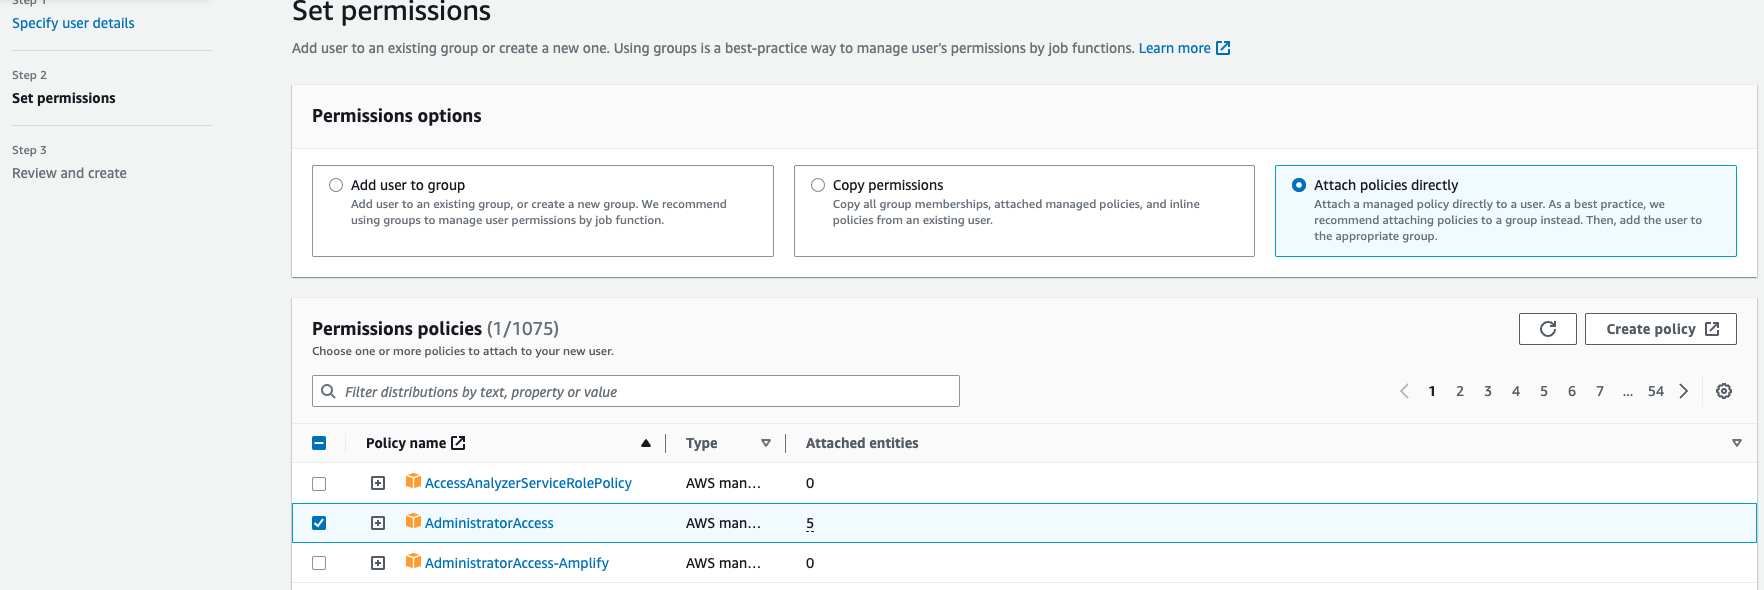The image size is (1764, 590).
Task: Click attached entities 0 for AccessAnalyzerServiceRolePolicy
Action: click(810, 483)
